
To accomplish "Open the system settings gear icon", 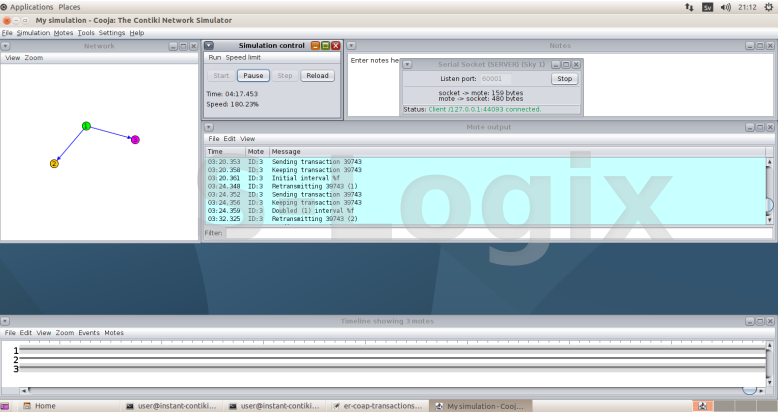I will [x=769, y=7].
